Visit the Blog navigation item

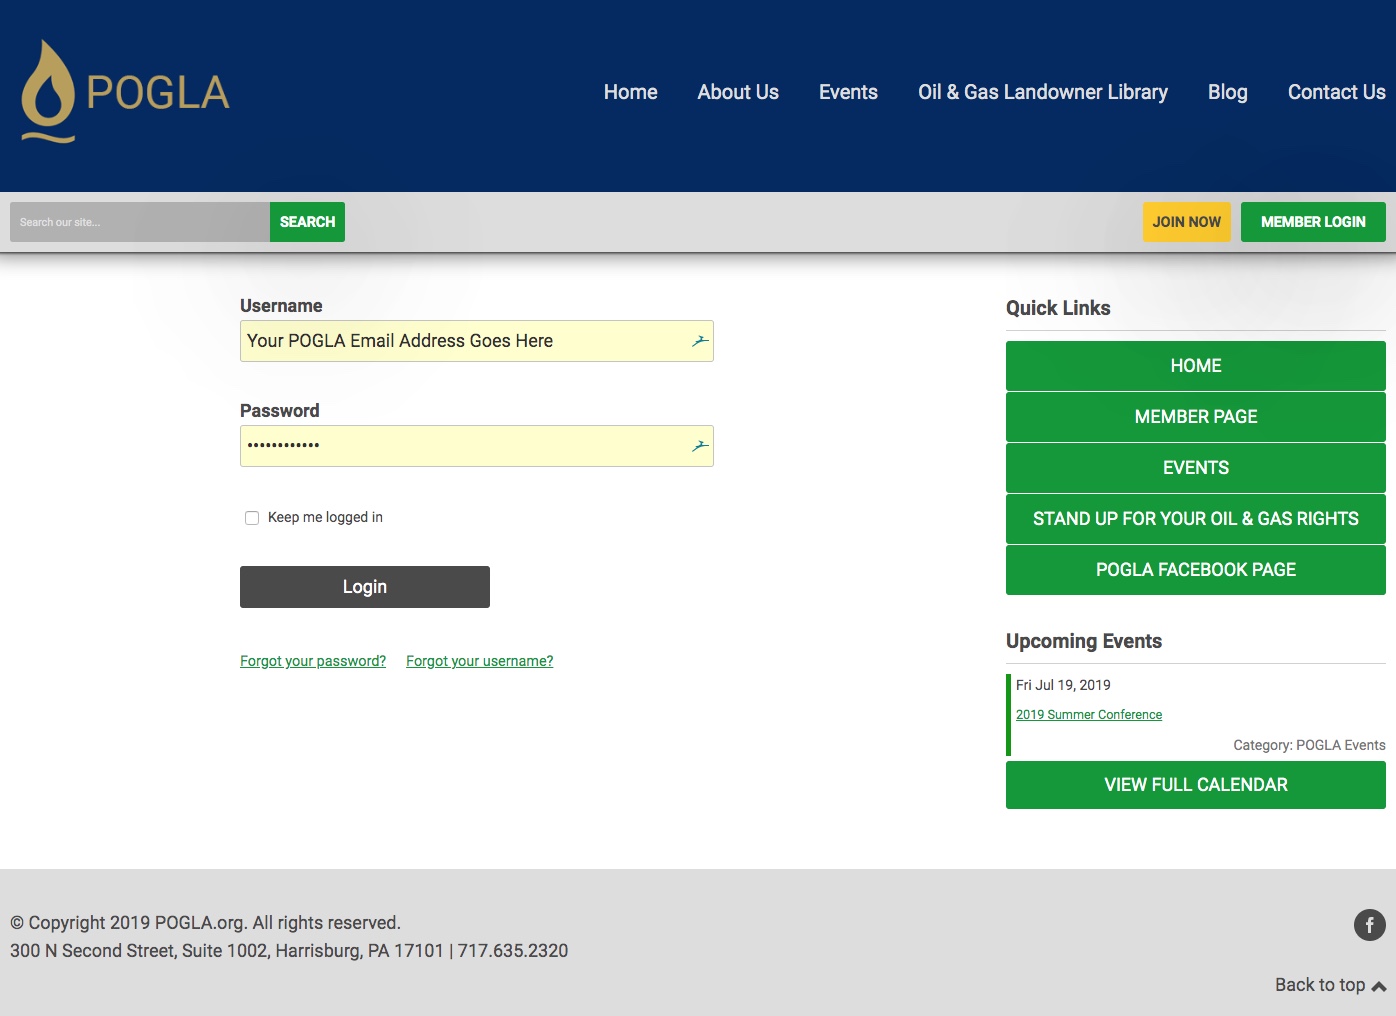click(1228, 92)
